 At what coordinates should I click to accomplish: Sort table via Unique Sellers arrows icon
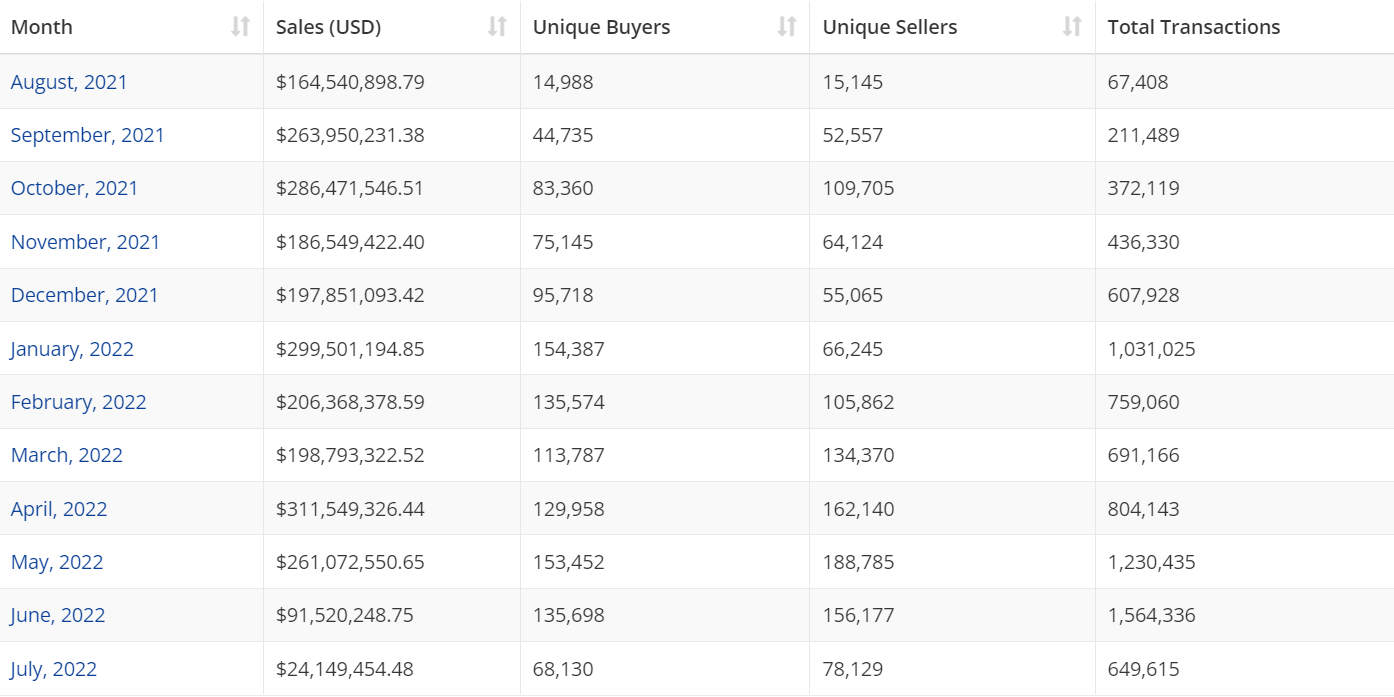[1072, 27]
